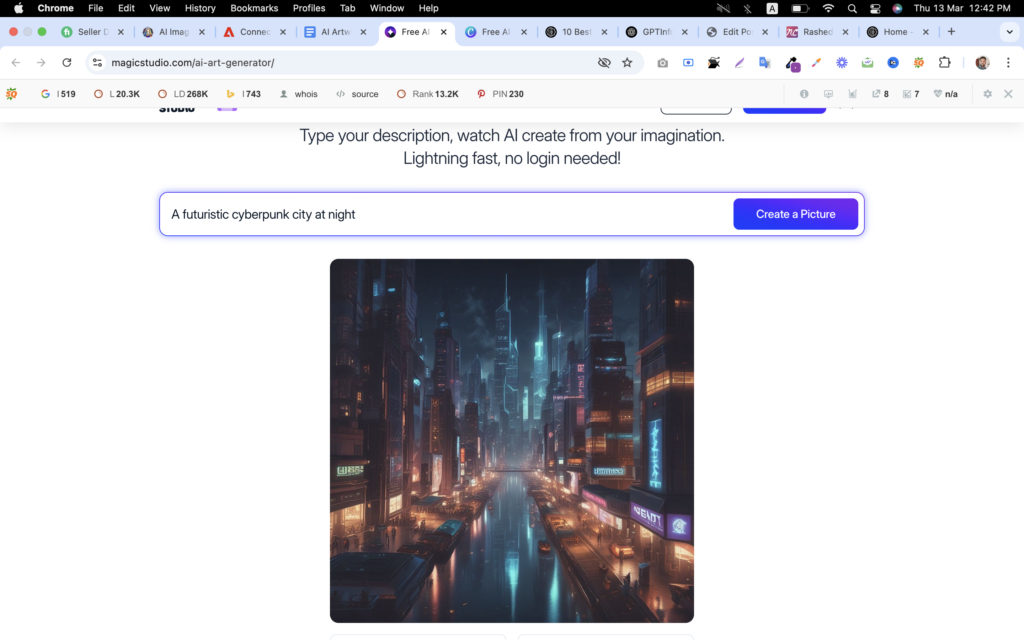
Task: Open the Chrome app menu in the menu bar
Action: (x=56, y=8)
